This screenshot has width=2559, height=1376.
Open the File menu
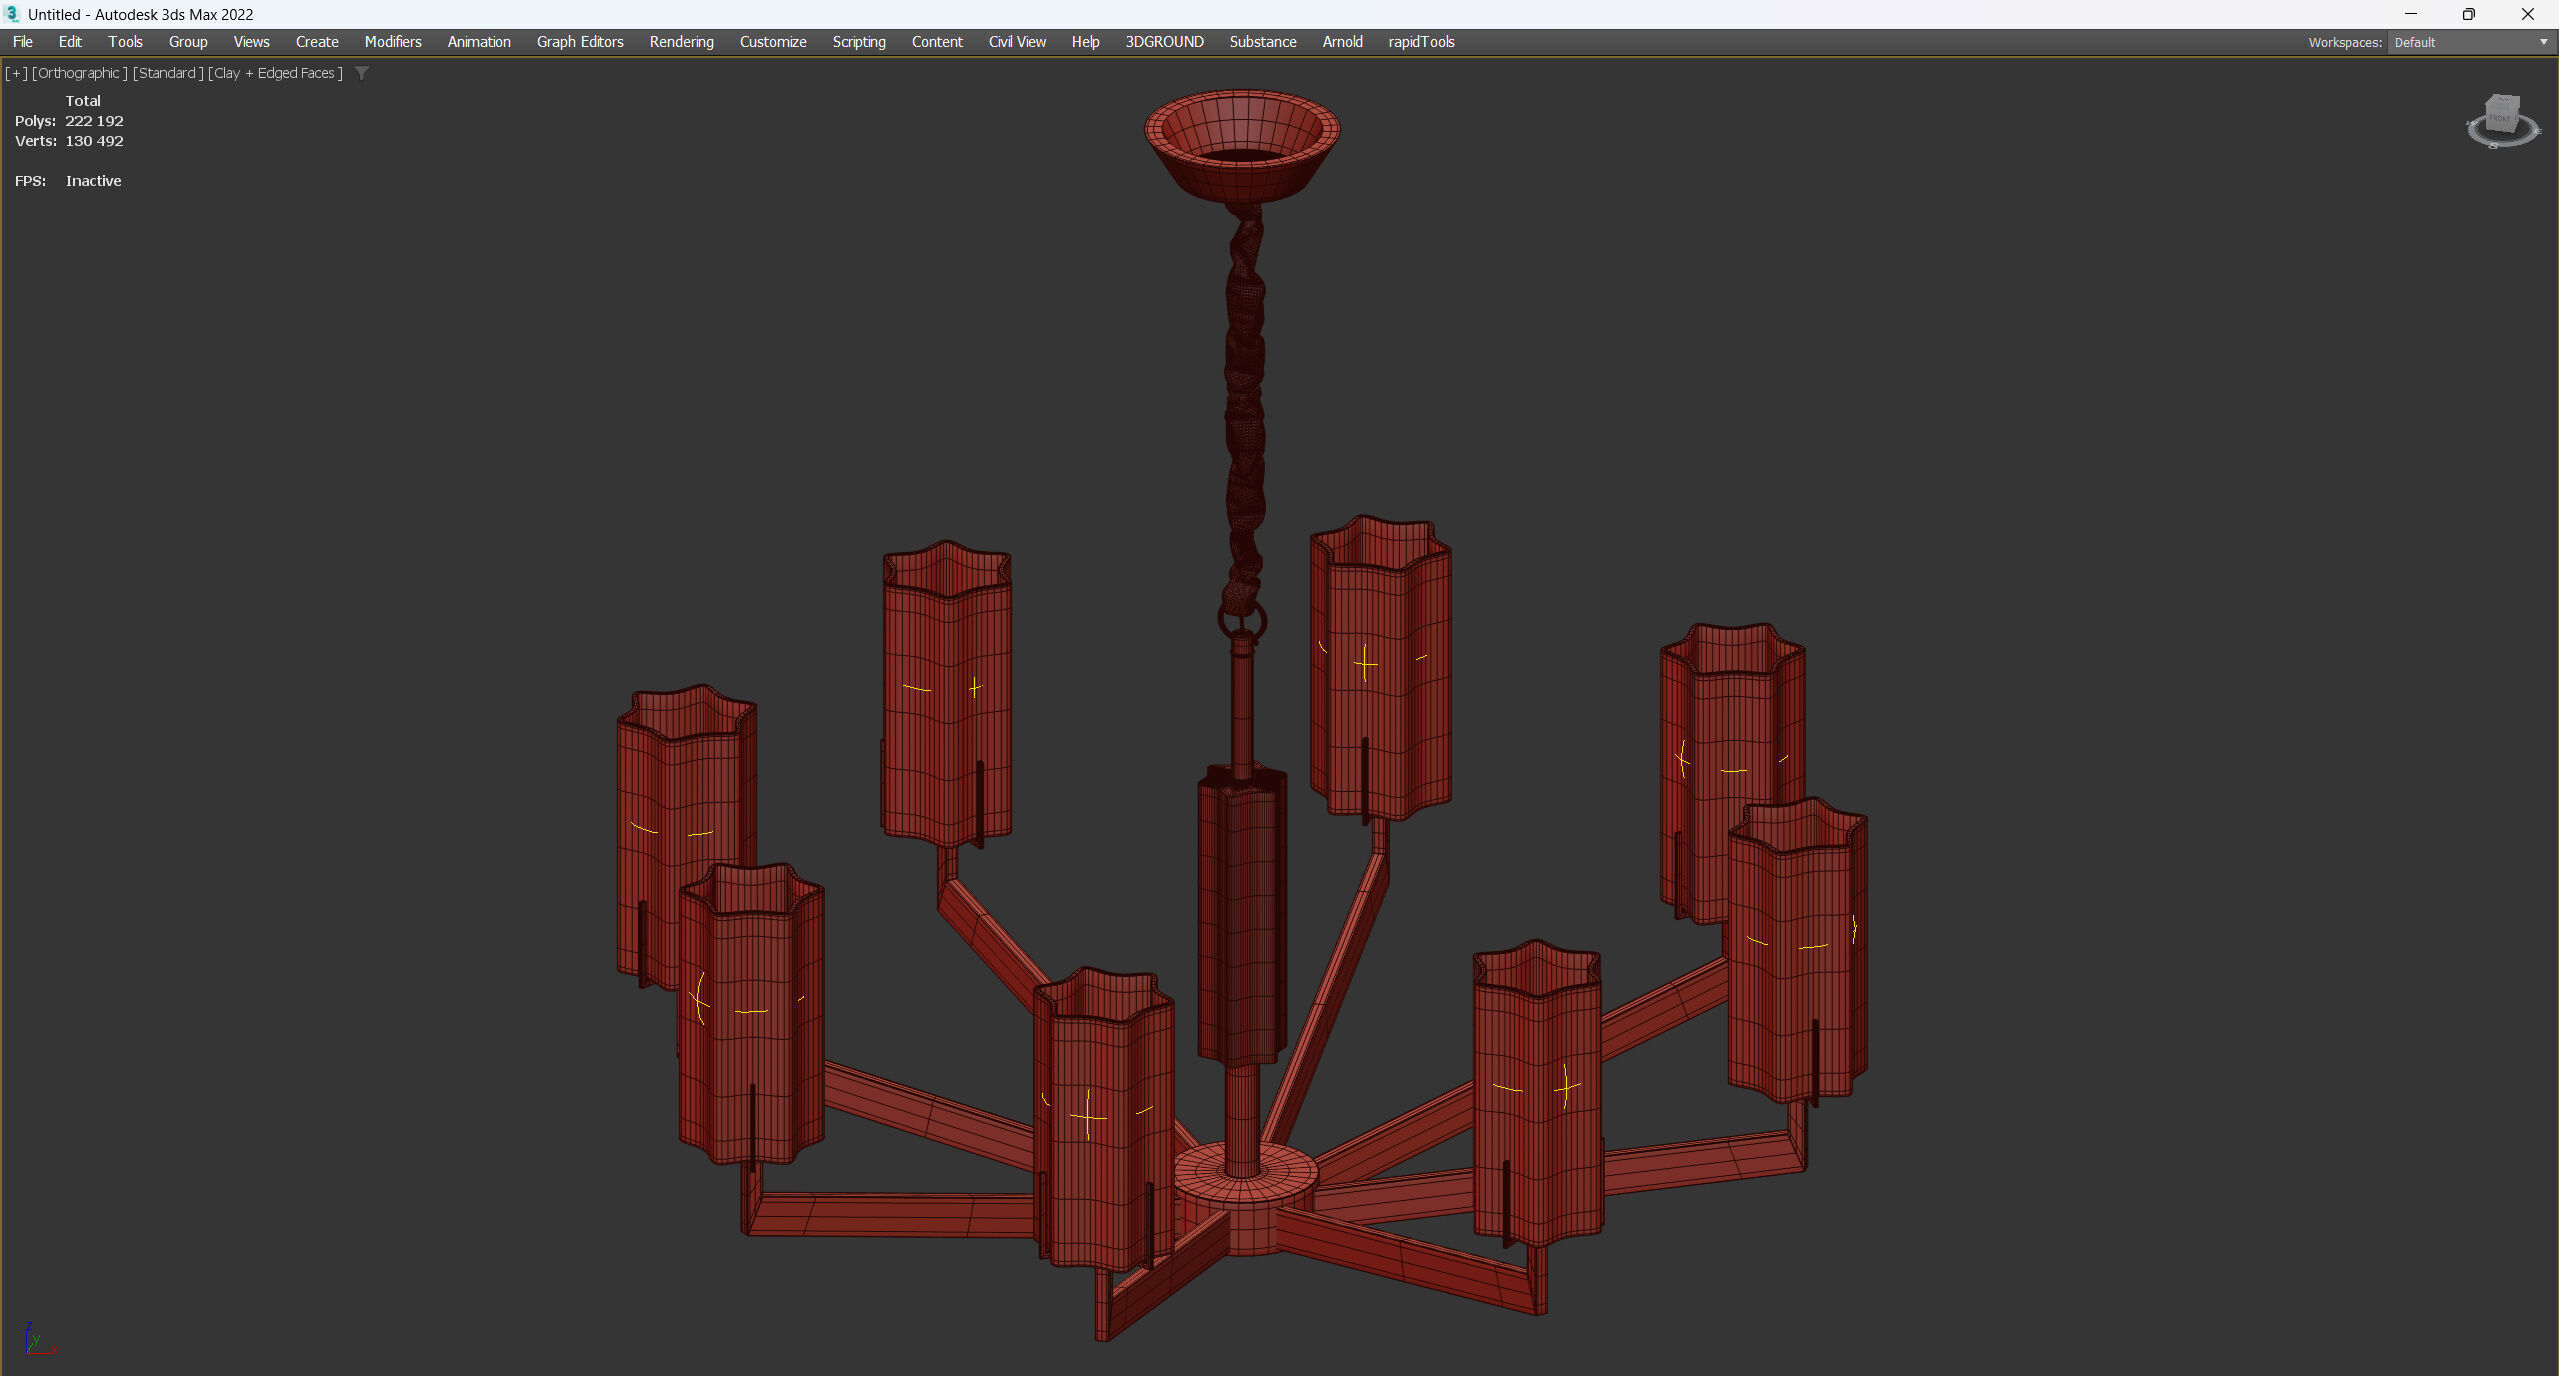point(22,42)
